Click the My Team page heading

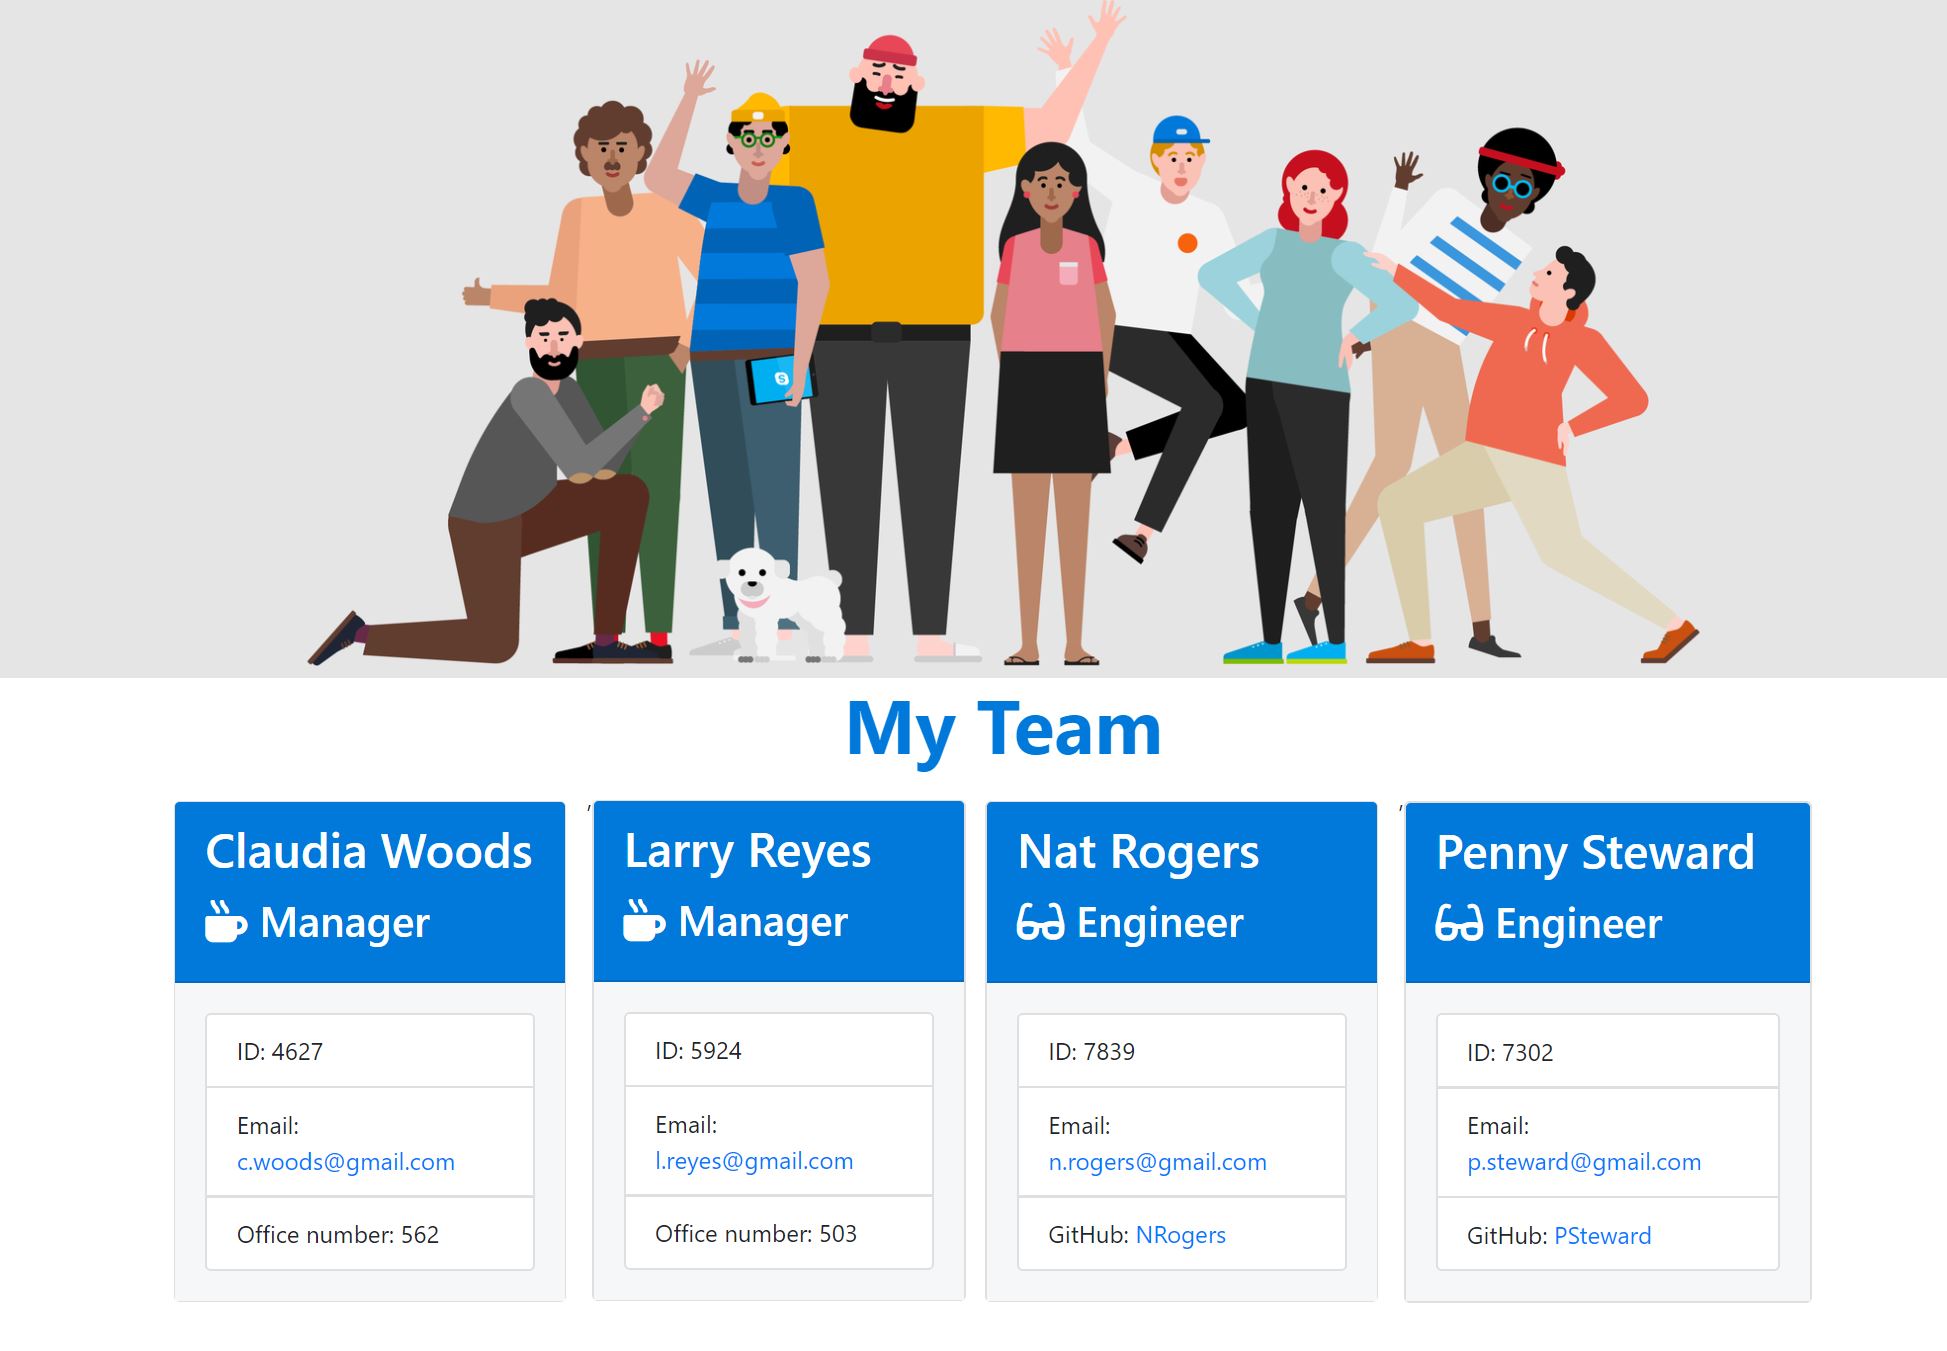[x=1003, y=729]
